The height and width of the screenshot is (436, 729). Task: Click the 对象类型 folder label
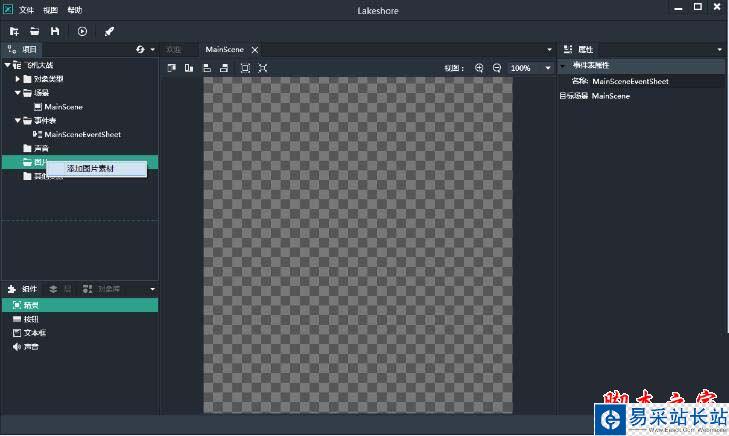[x=48, y=79]
